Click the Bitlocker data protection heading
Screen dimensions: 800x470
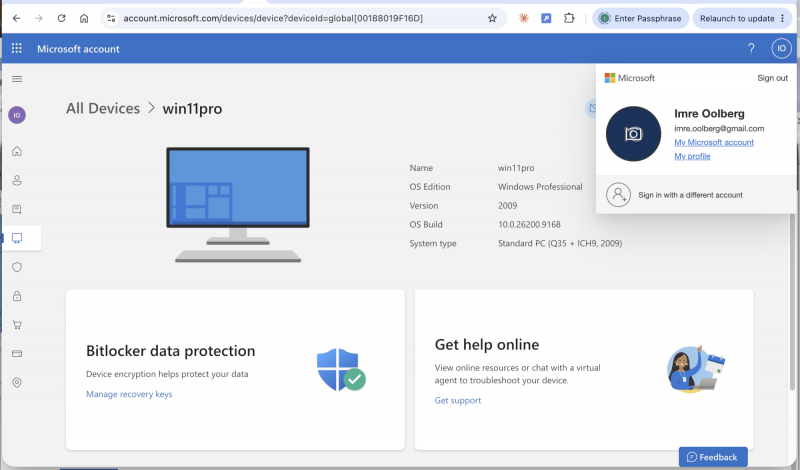click(170, 351)
